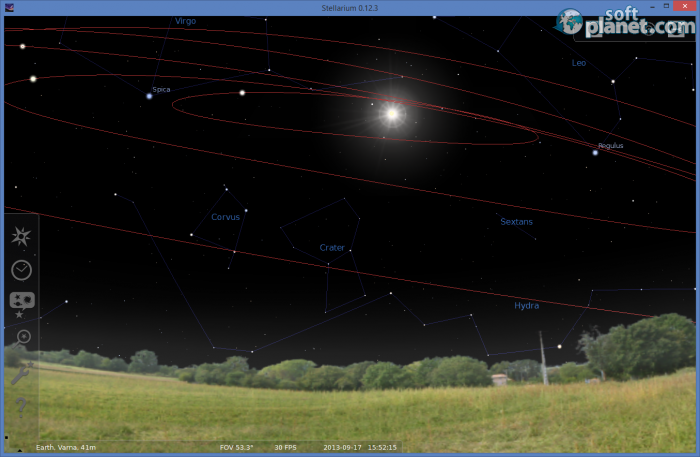This screenshot has width=700, height=457.
Task: Click the Crater constellation label
Action: click(x=332, y=247)
